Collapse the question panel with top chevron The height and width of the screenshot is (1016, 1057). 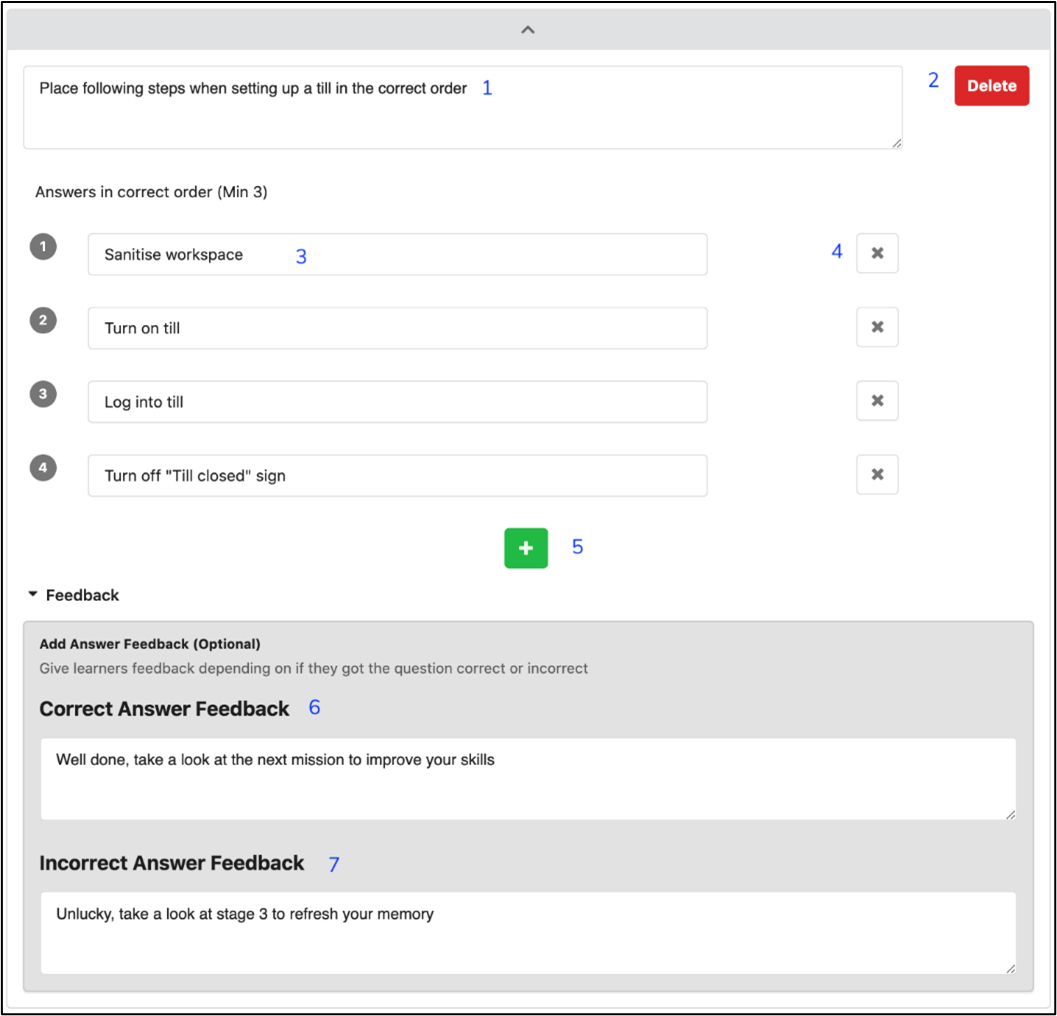click(528, 30)
